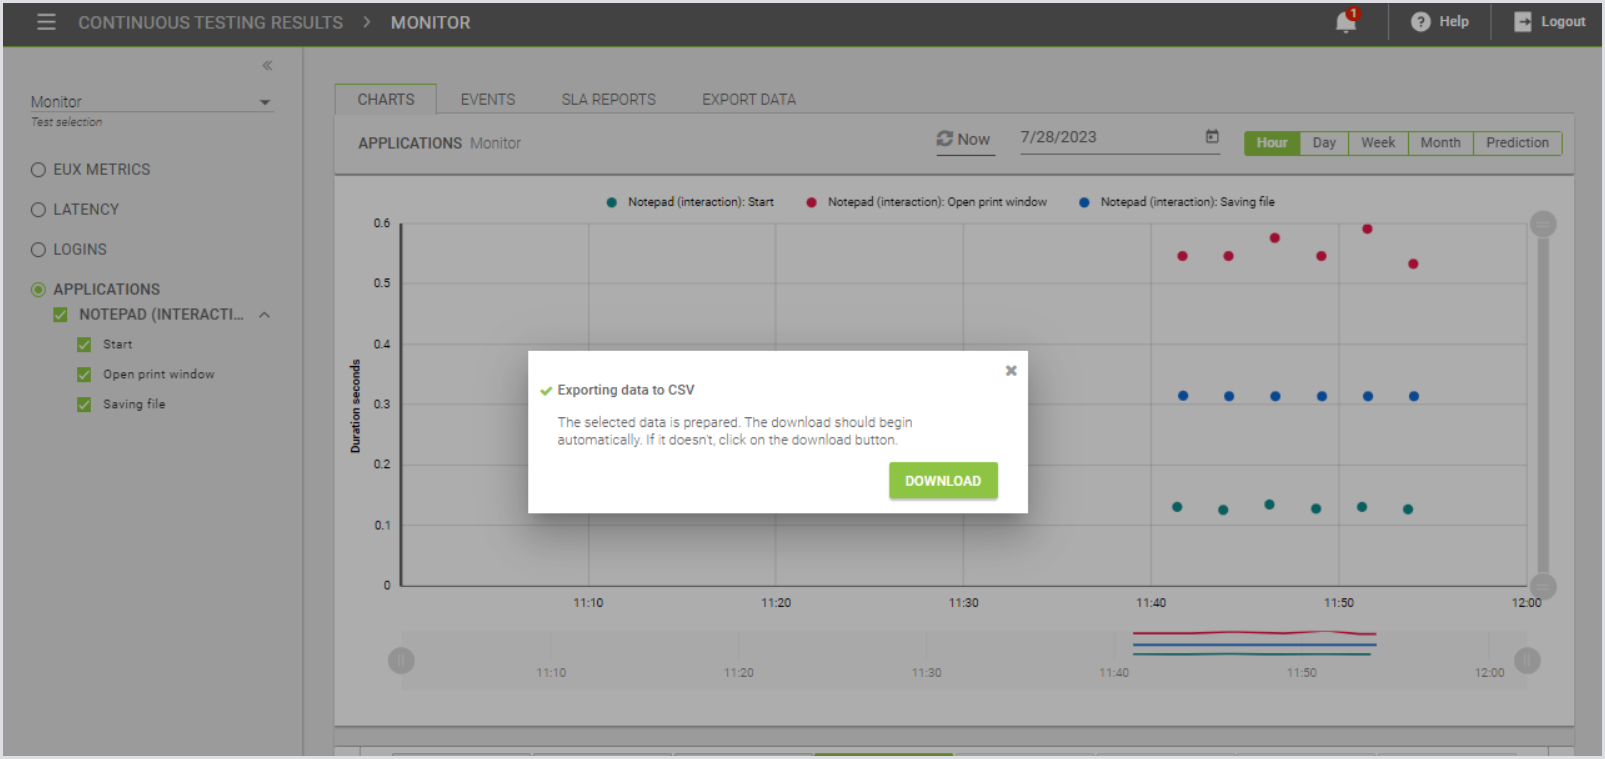Click the Now refresh icon

pos(944,139)
